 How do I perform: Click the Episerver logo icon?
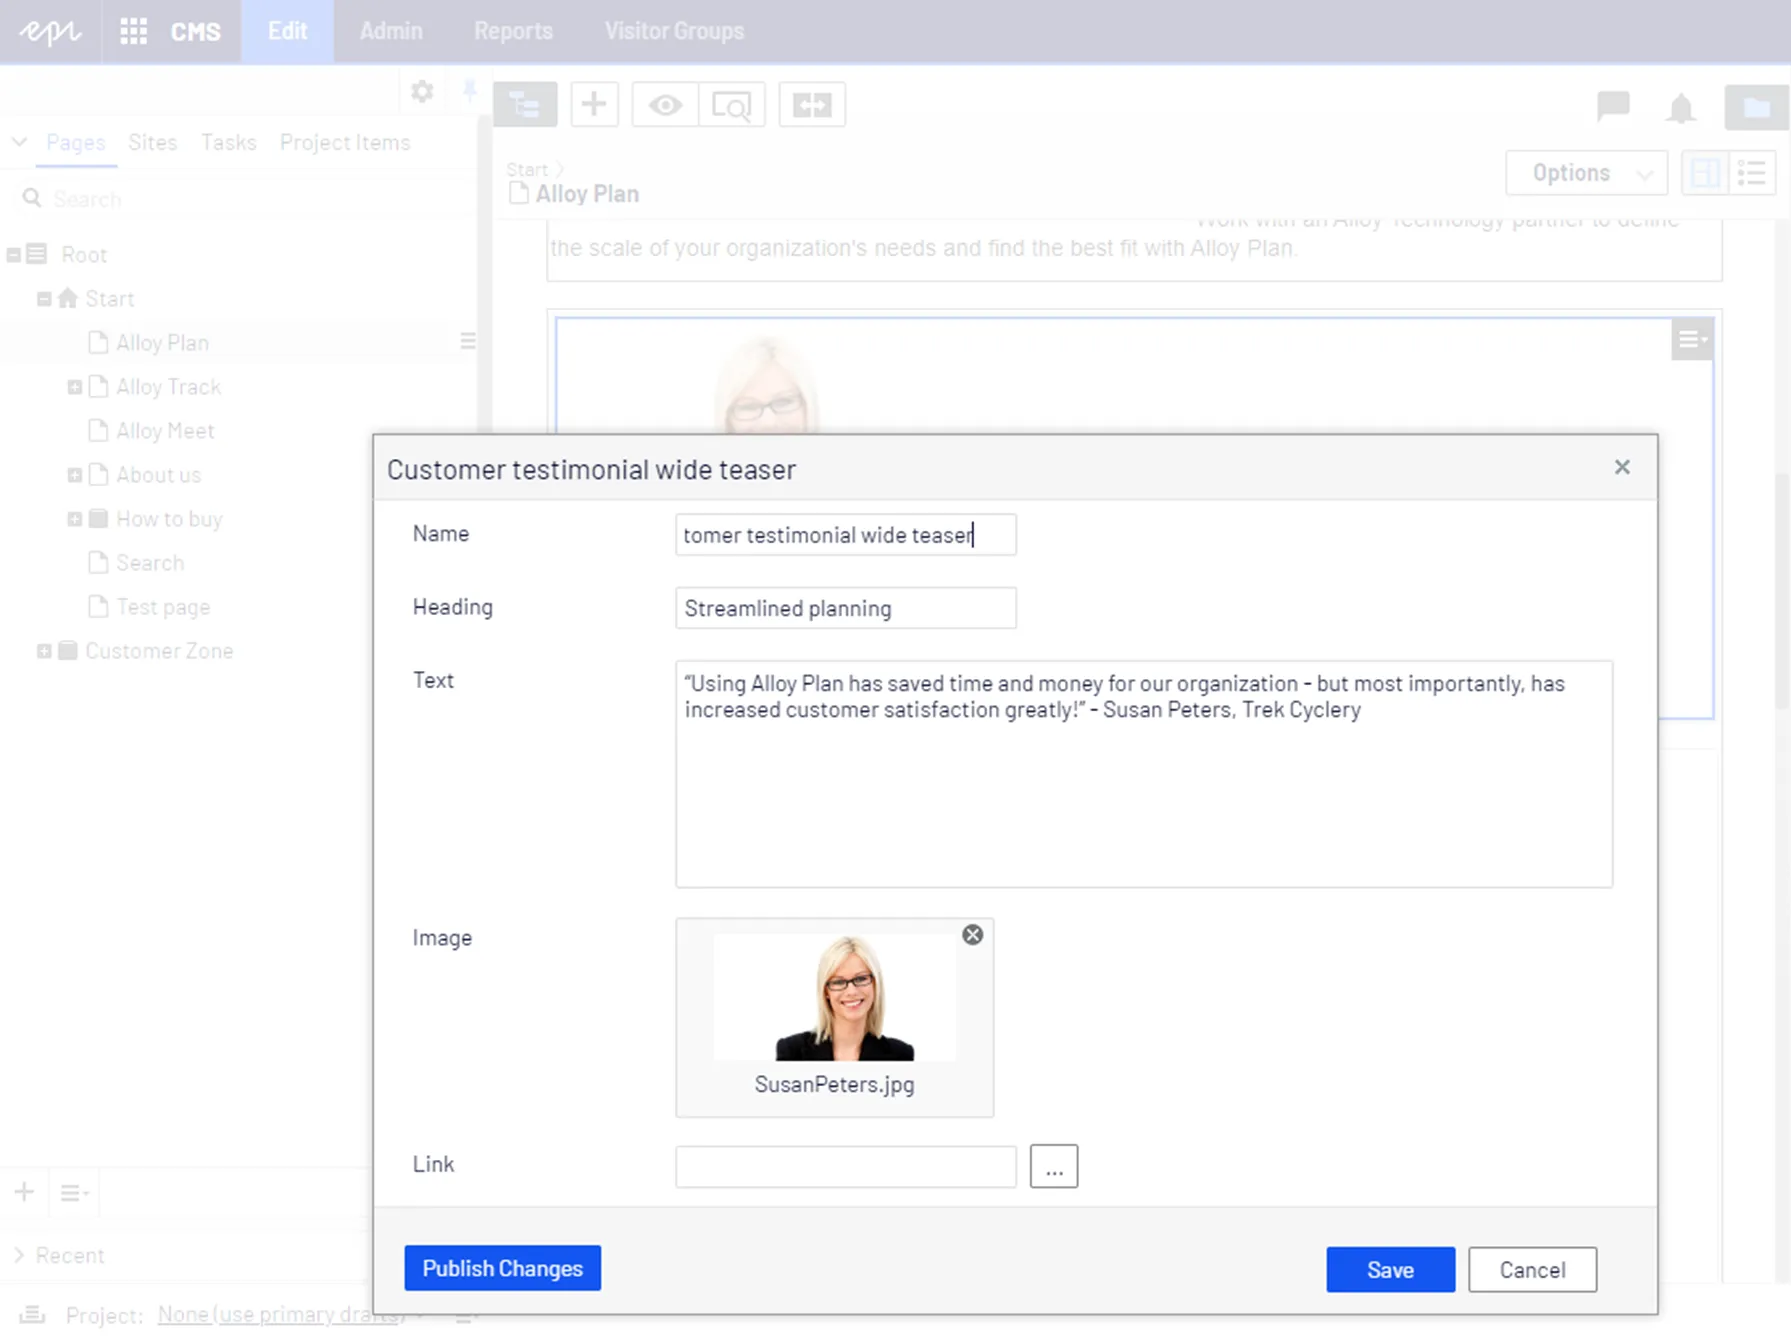50,31
